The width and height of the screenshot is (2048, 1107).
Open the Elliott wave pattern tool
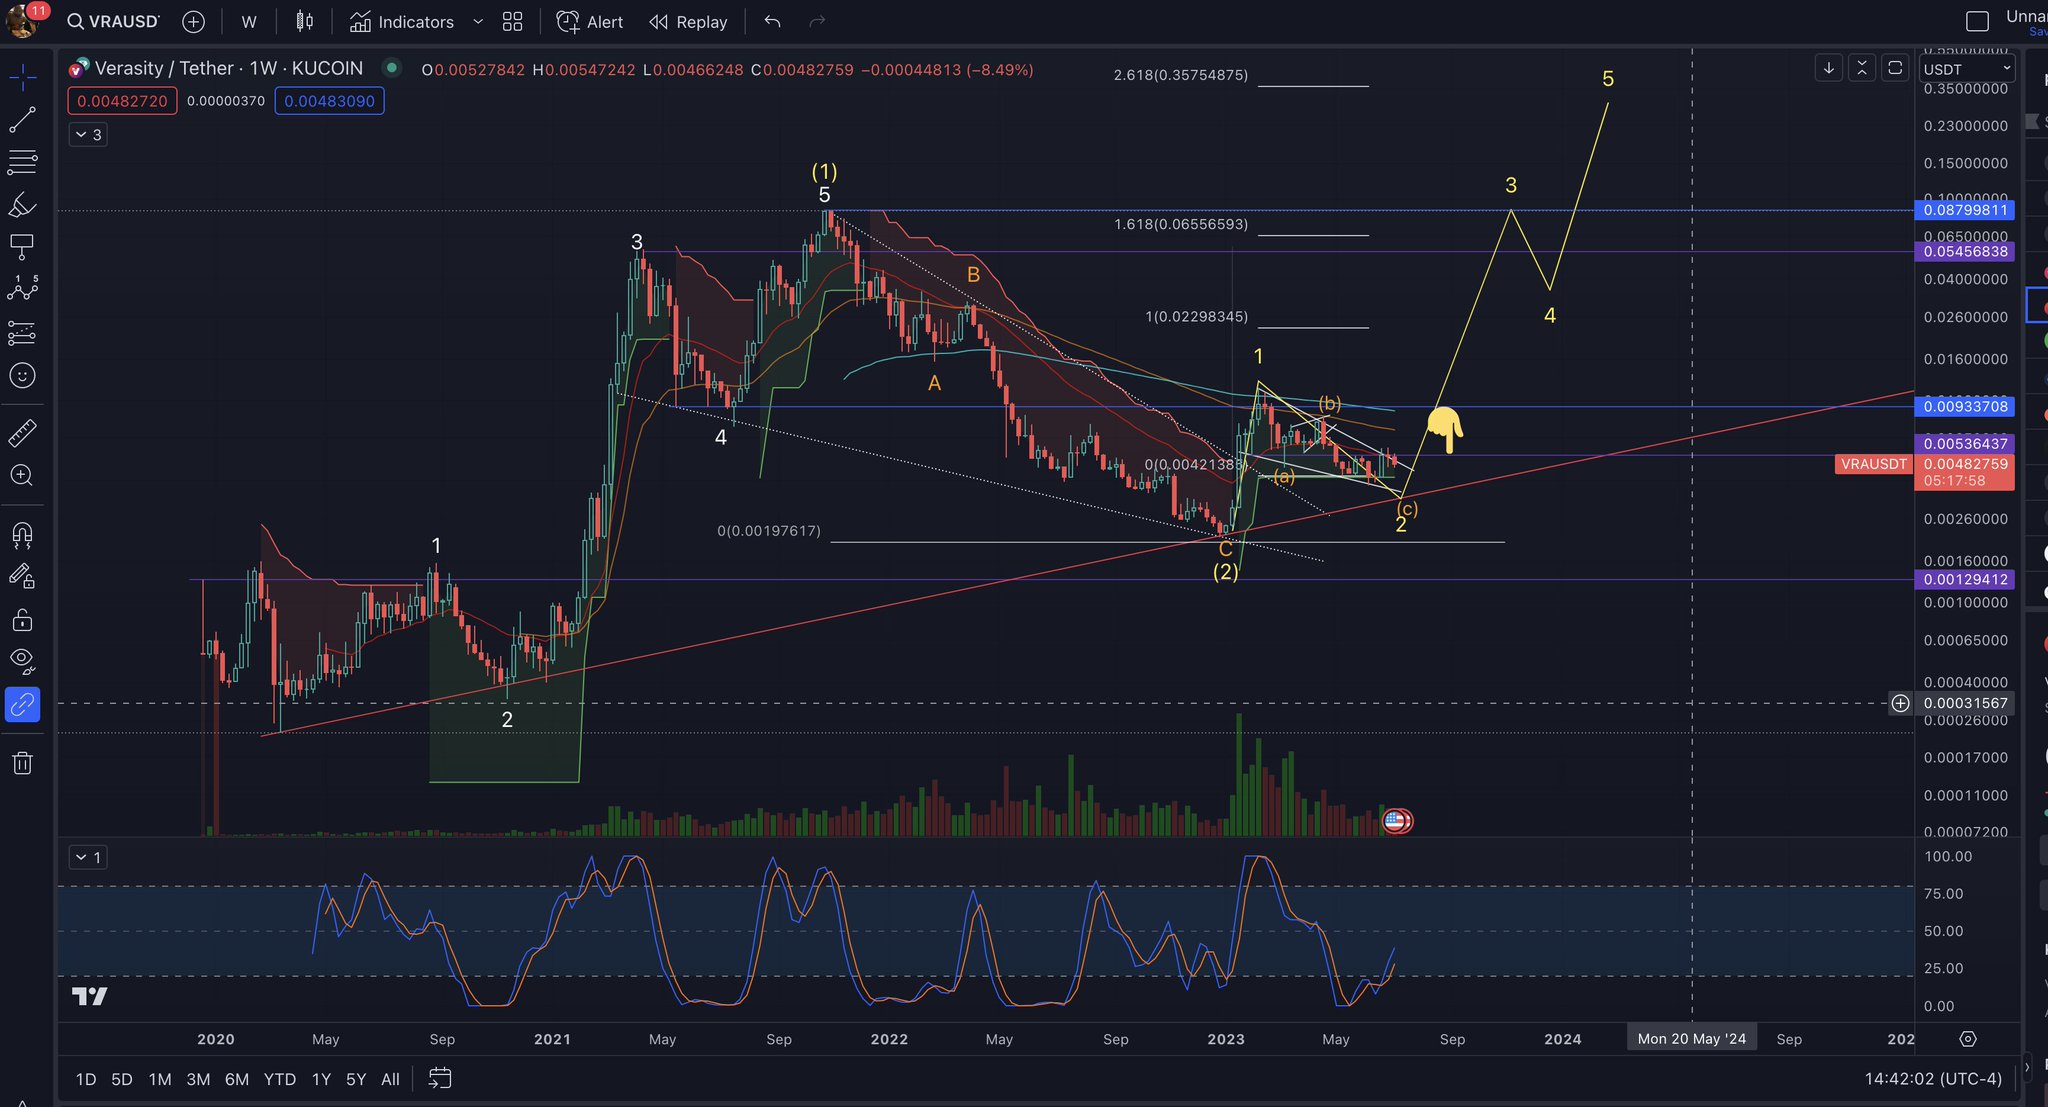[x=22, y=288]
